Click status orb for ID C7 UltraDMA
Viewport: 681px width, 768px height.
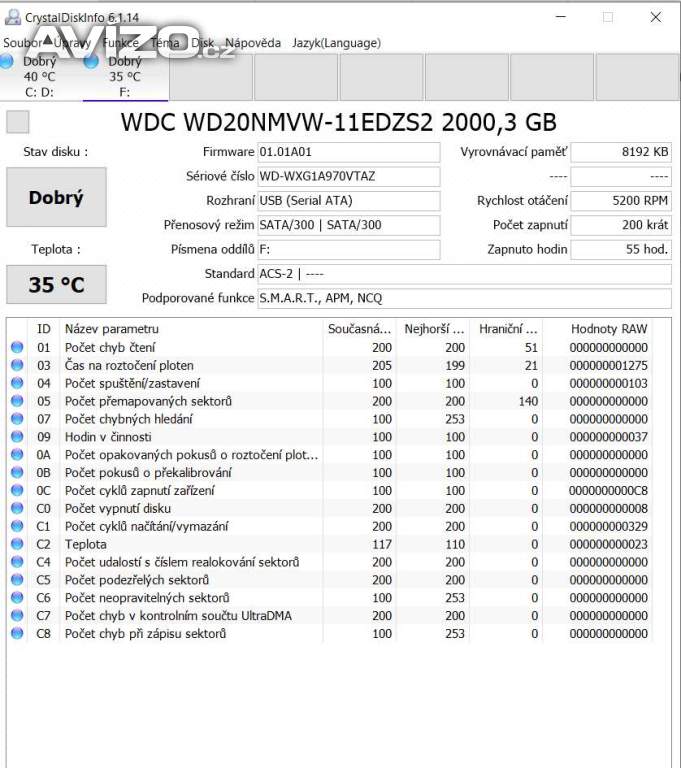click(x=17, y=616)
